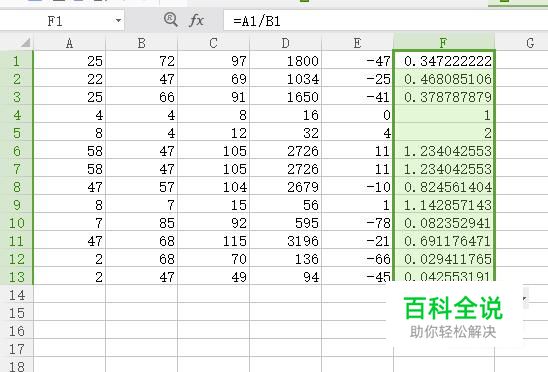Select row 1 header
Image resolution: width=548 pixels, height=372 pixels.
tap(16, 61)
